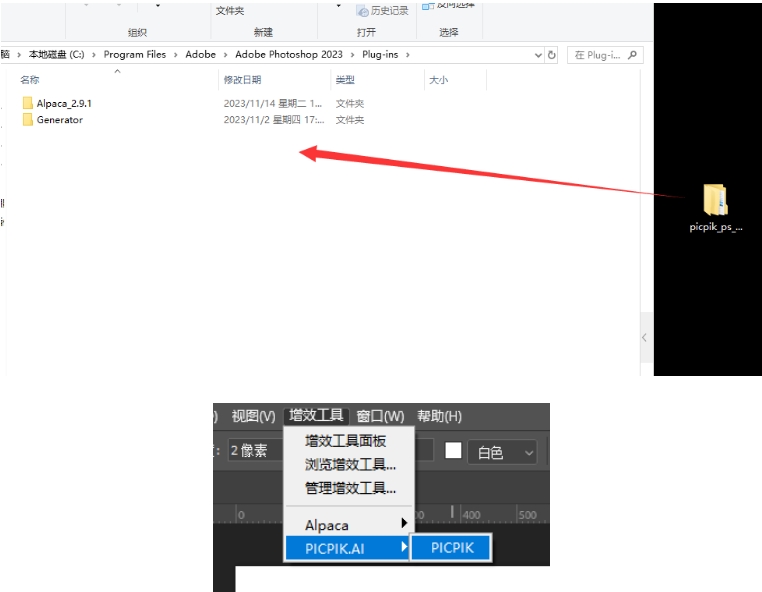
Task: Open the 增效工具 menu
Action: coord(316,416)
